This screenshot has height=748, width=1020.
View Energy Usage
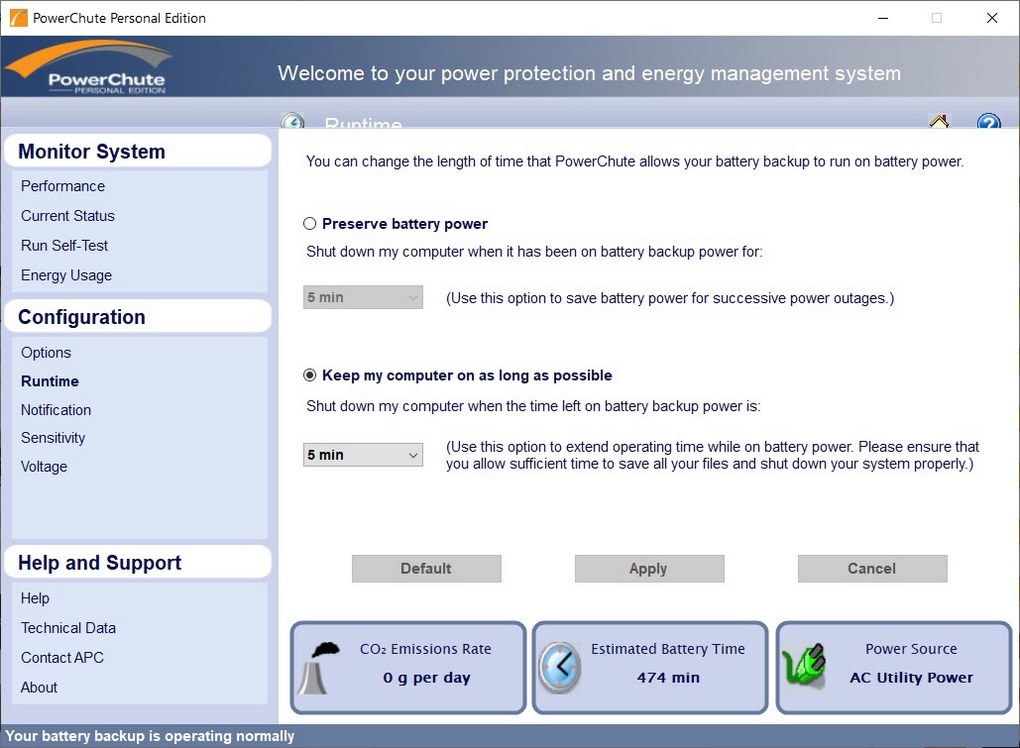(66, 276)
